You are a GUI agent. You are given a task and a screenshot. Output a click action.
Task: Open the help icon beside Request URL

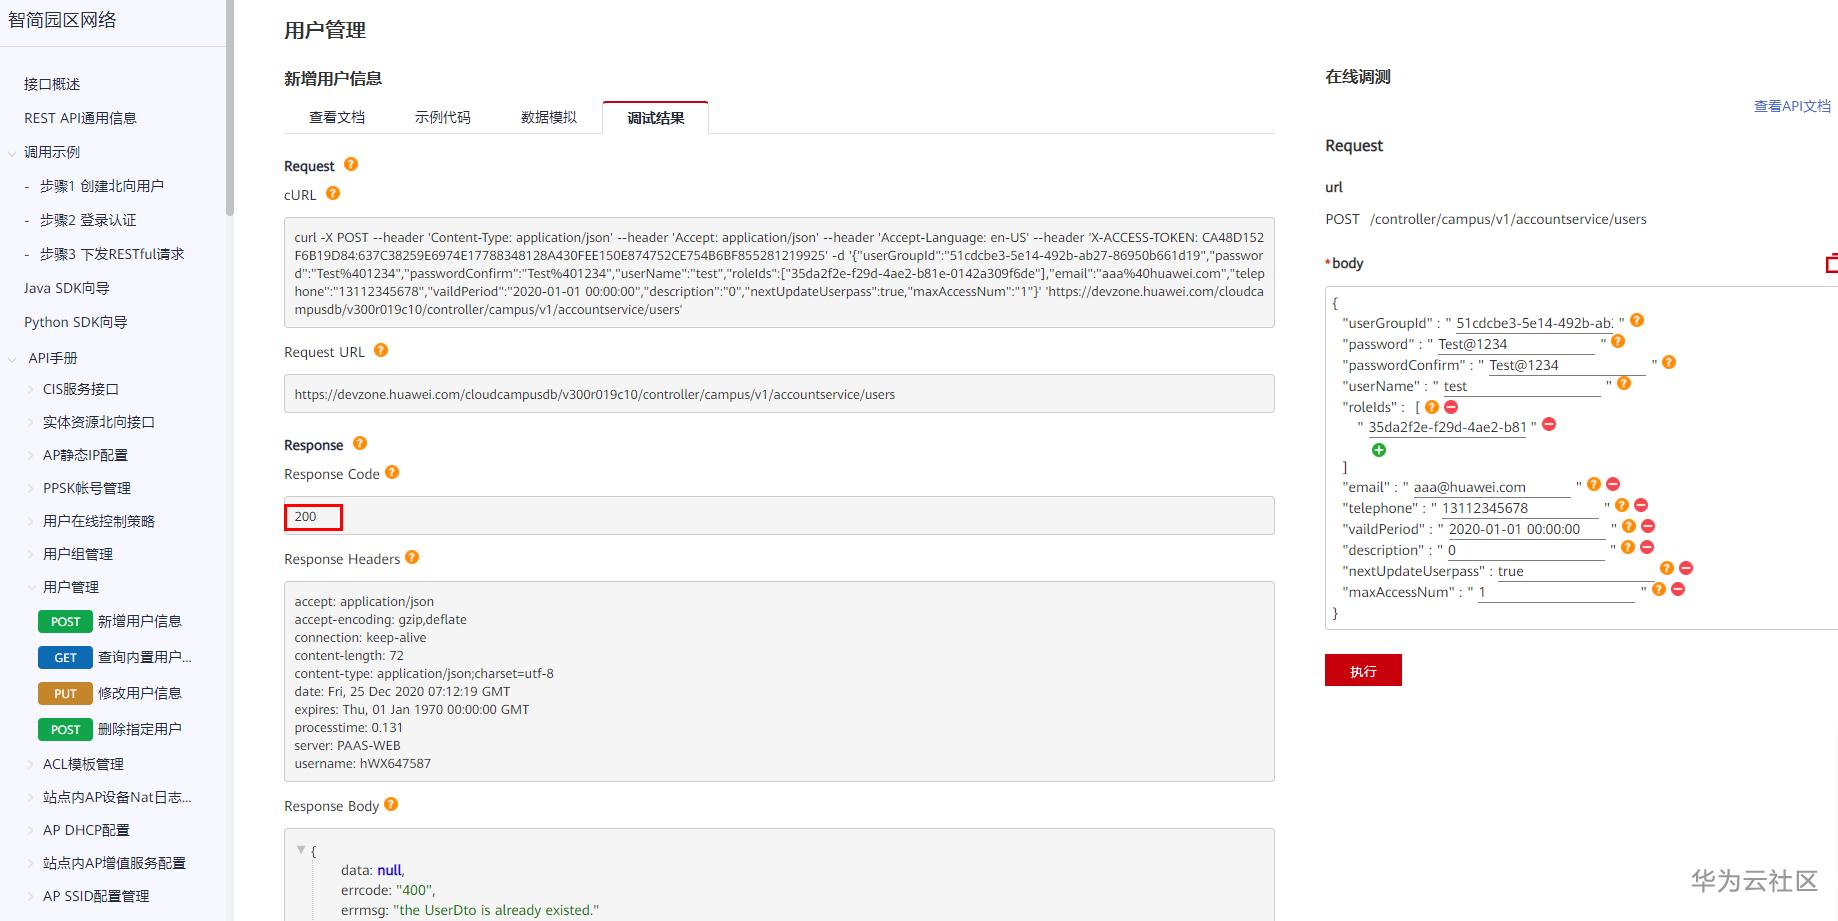(381, 350)
